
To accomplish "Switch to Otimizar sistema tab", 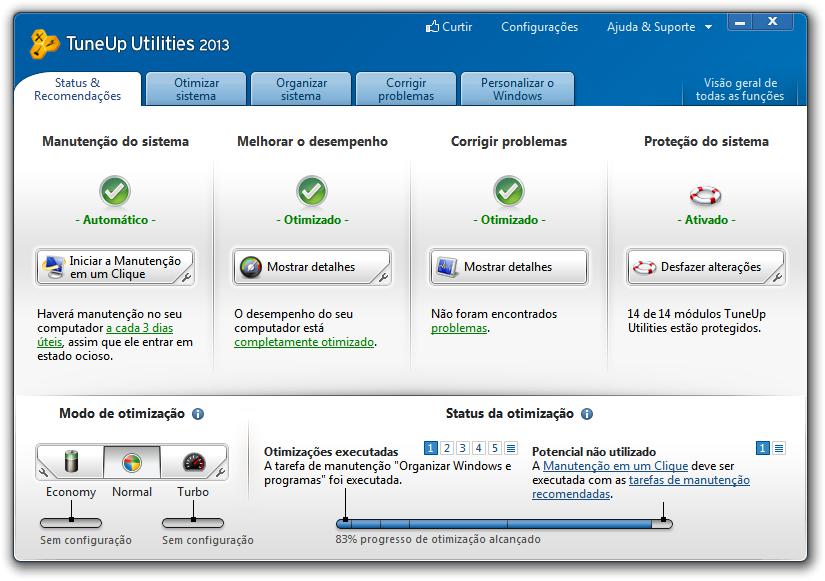I will tap(196, 89).
